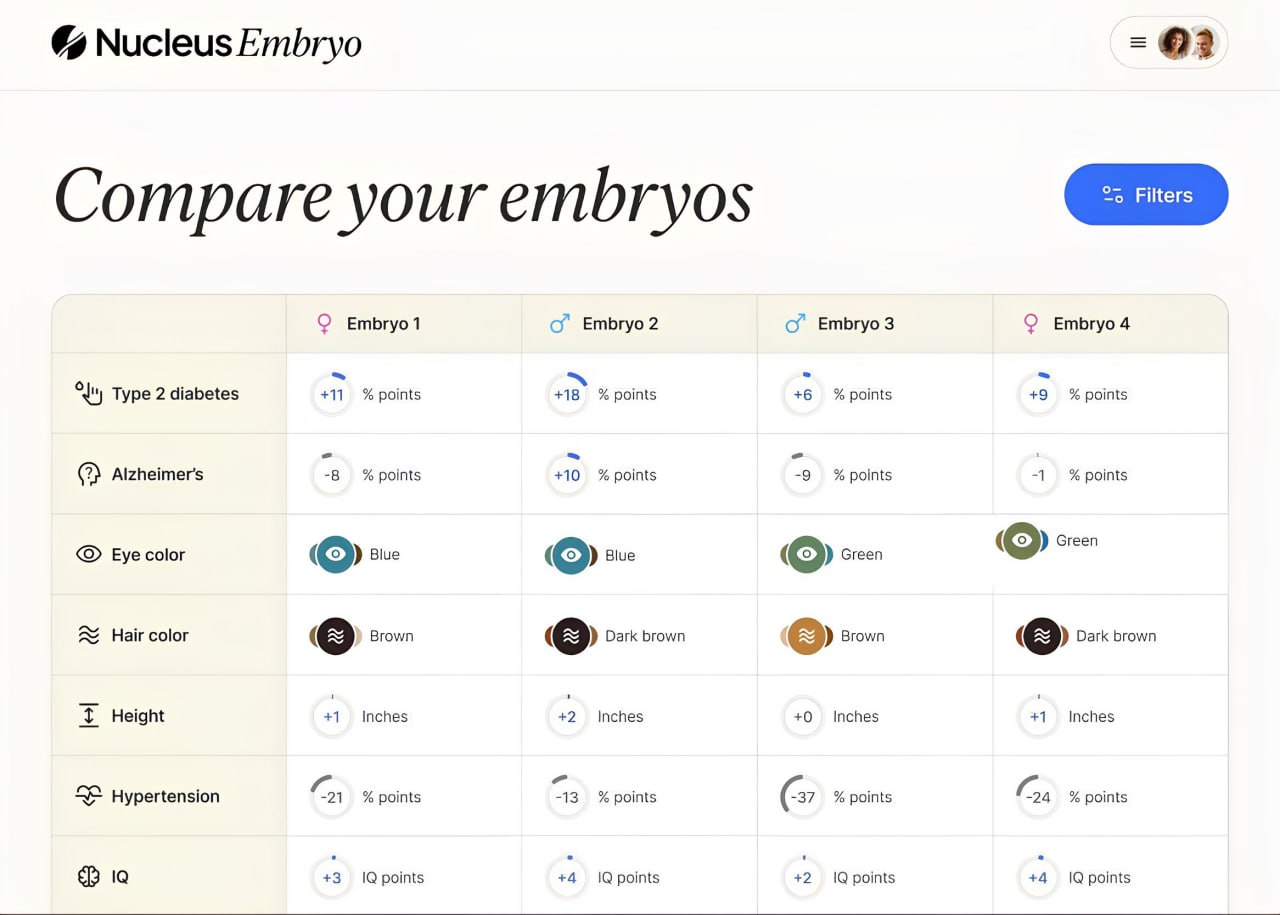1280x915 pixels.
Task: Open the hamburger menu
Action: point(1138,43)
